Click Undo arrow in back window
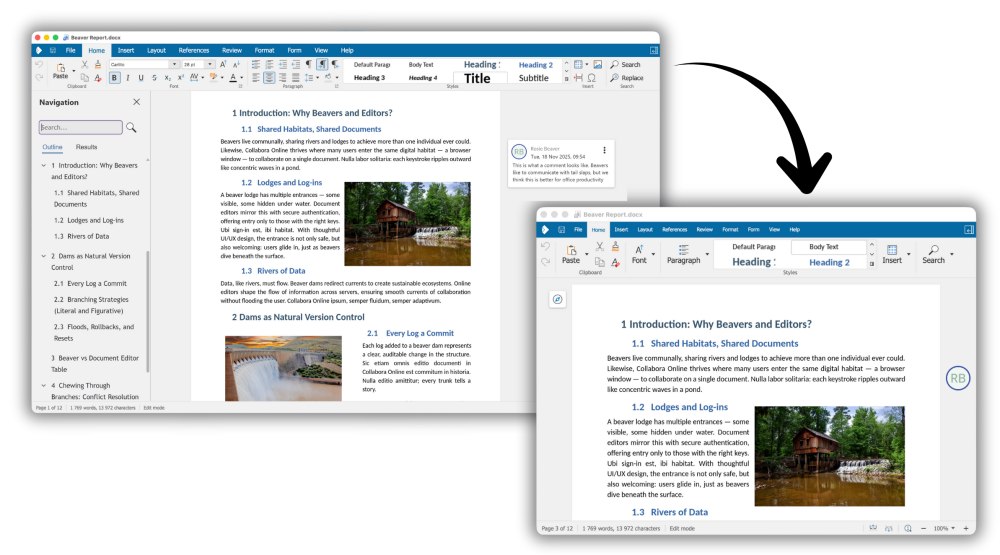1000x555 pixels. pyautogui.click(x=40, y=65)
